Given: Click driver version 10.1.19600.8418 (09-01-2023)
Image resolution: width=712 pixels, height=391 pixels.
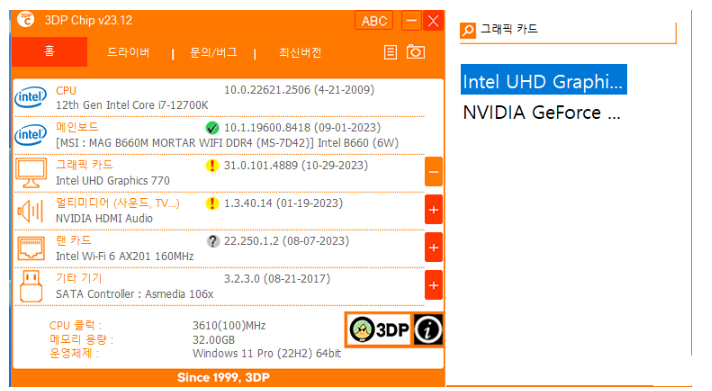Looking at the screenshot, I should click(x=302, y=128).
